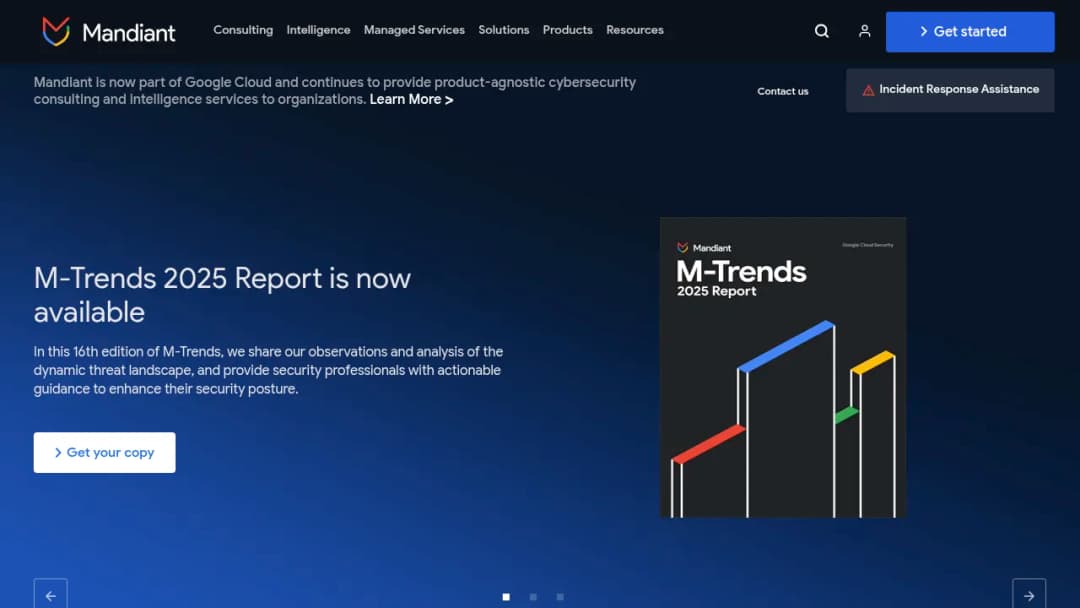The width and height of the screenshot is (1080, 608).
Task: Click the Get your copy button
Action: [105, 452]
